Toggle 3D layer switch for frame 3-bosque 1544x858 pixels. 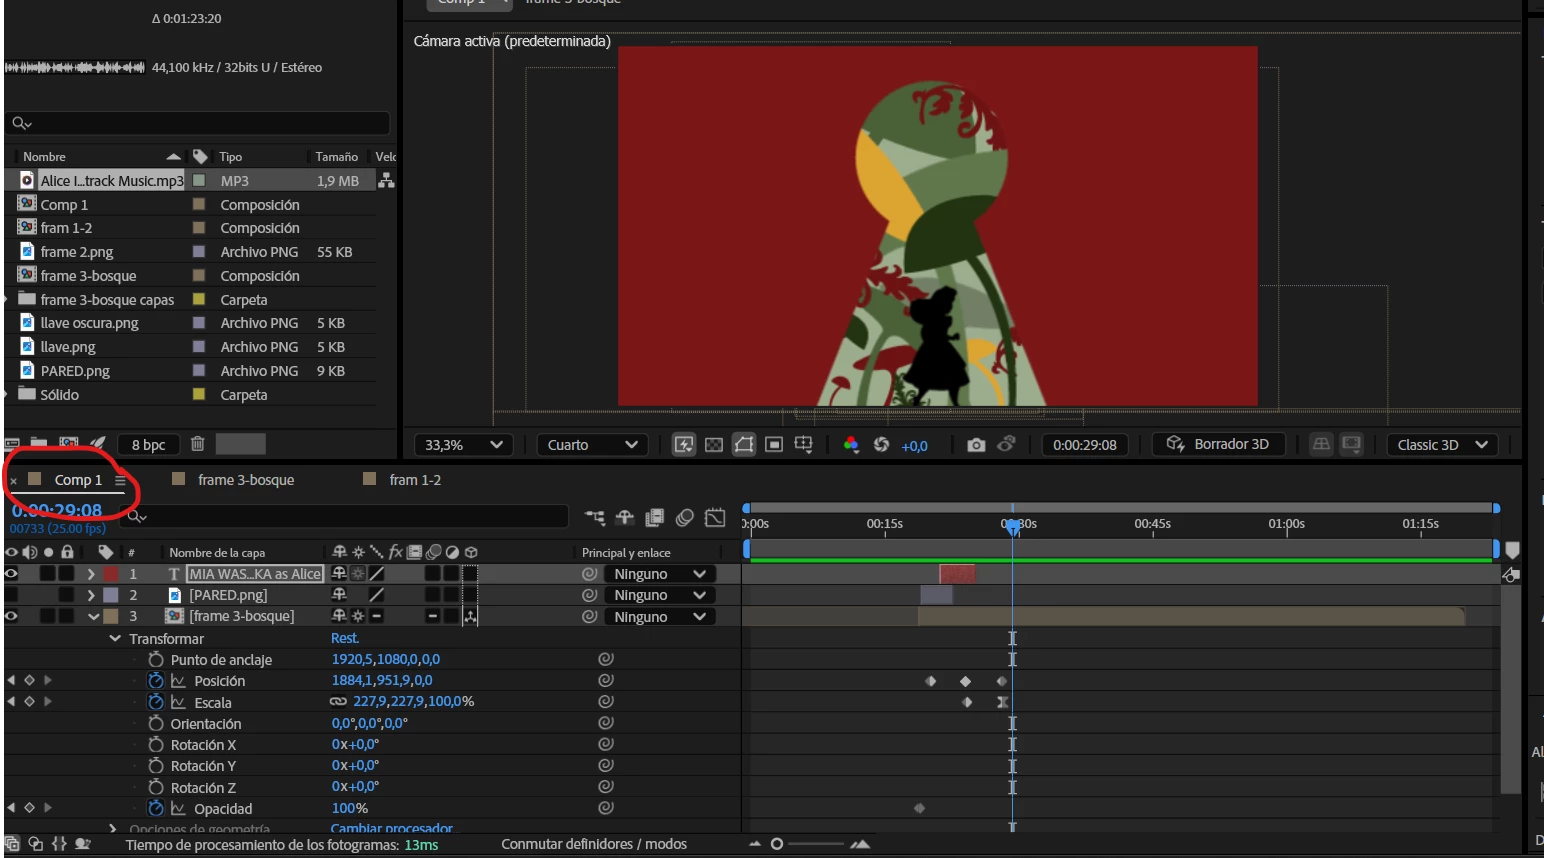(x=470, y=616)
